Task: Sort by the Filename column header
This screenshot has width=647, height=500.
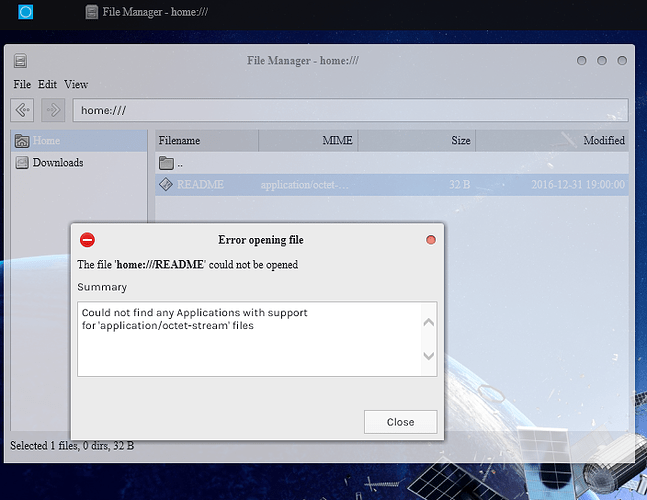Action: tap(207, 141)
